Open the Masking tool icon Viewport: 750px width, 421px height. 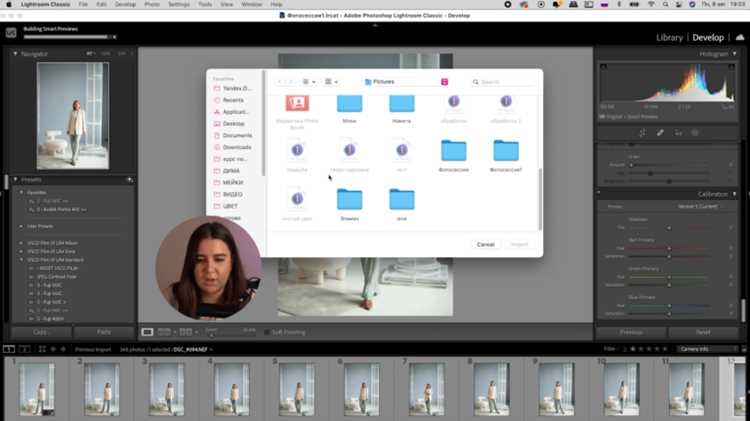[x=695, y=133]
